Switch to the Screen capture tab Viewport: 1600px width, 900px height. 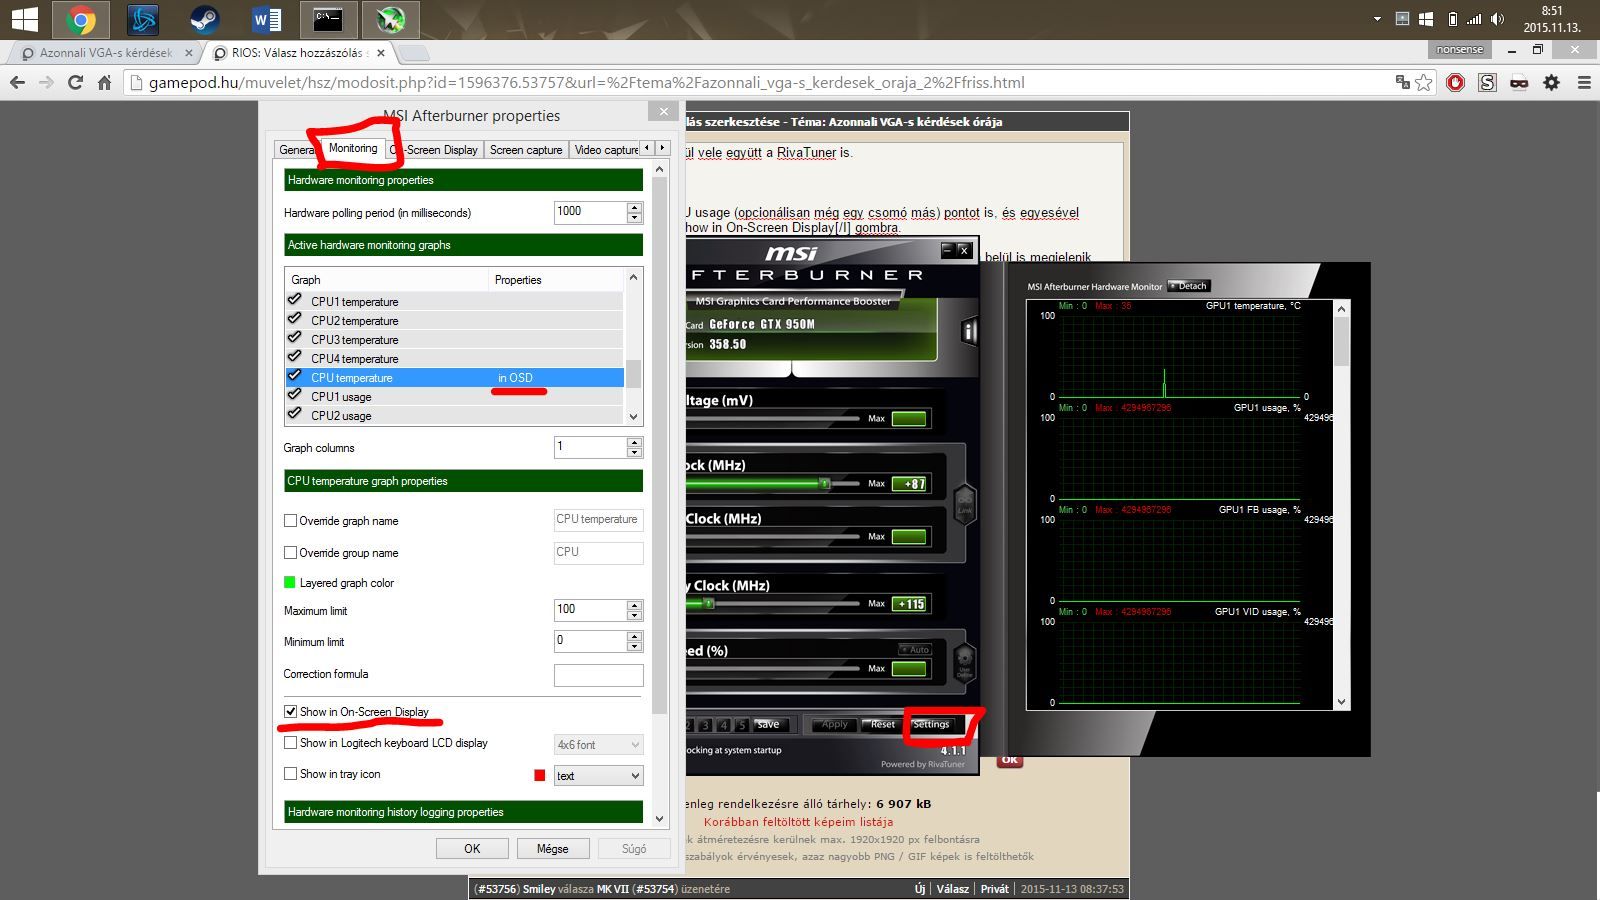pyautogui.click(x=526, y=150)
